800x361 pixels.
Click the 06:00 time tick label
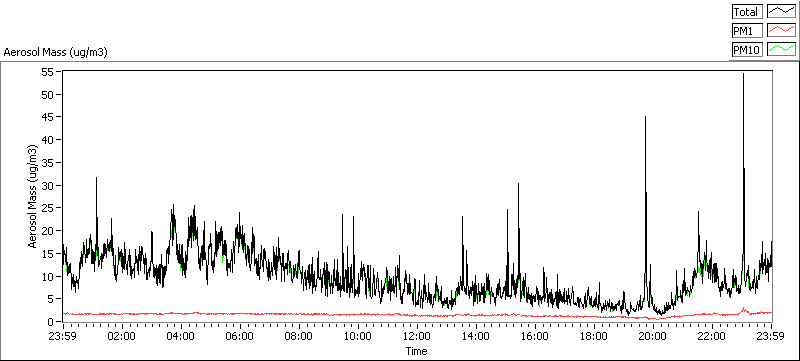(240, 336)
